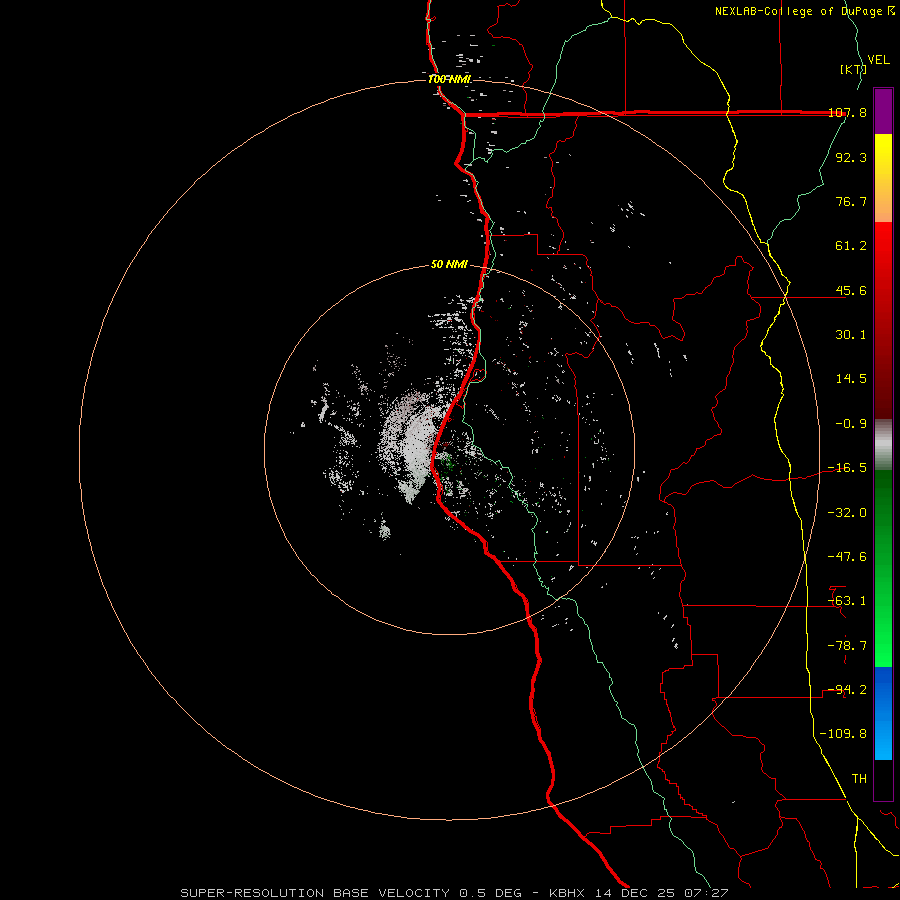Viewport: 900px width, 900px height.
Task: Select the -78.7 scale value
Action: [847, 646]
